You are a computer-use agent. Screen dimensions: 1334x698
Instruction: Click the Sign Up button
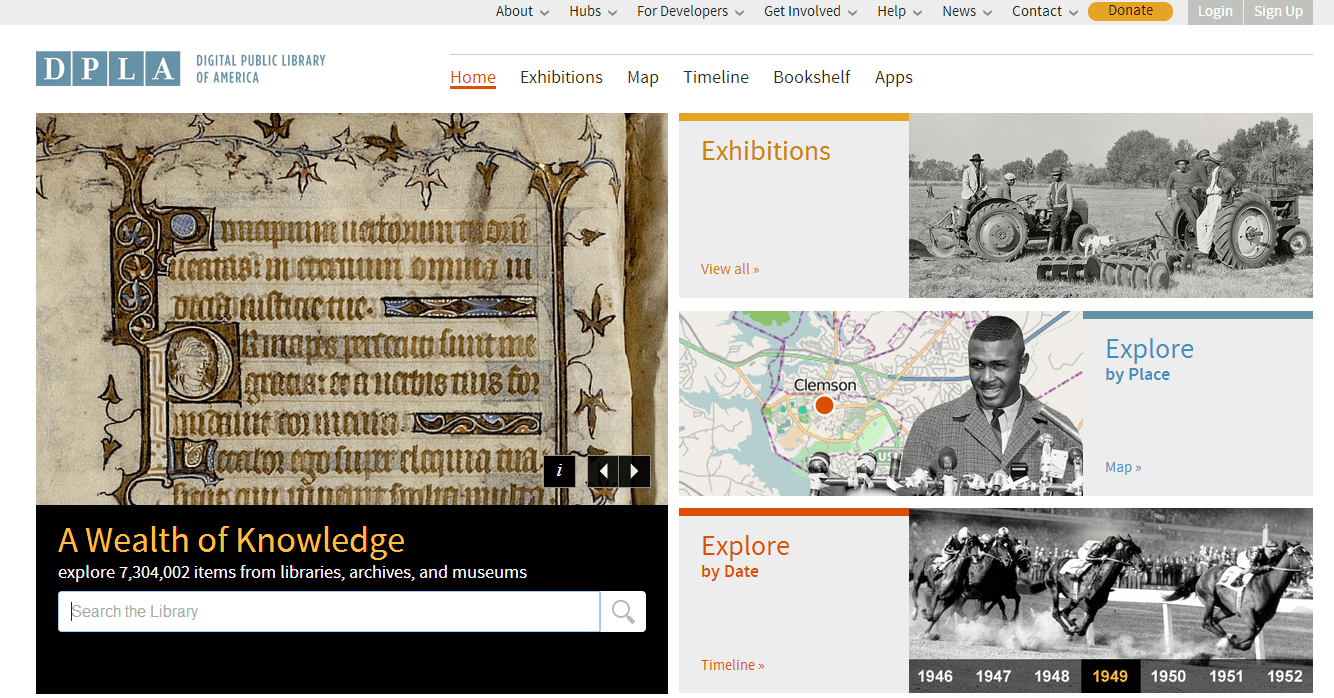pos(1278,12)
